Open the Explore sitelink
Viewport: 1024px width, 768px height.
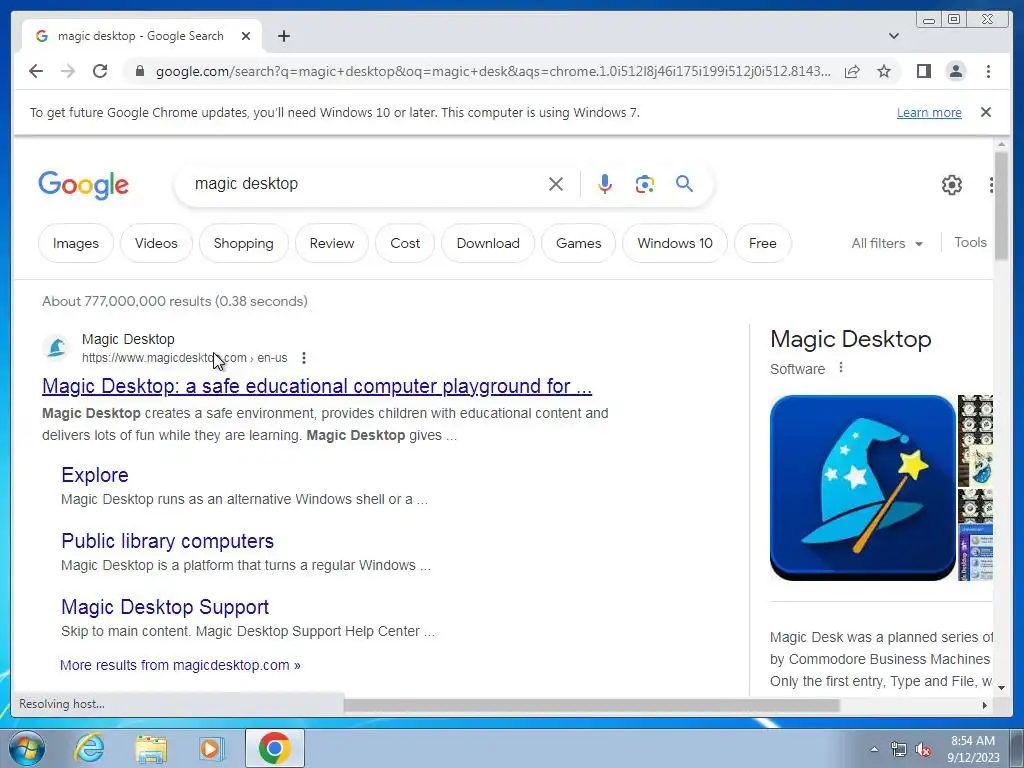pos(95,475)
